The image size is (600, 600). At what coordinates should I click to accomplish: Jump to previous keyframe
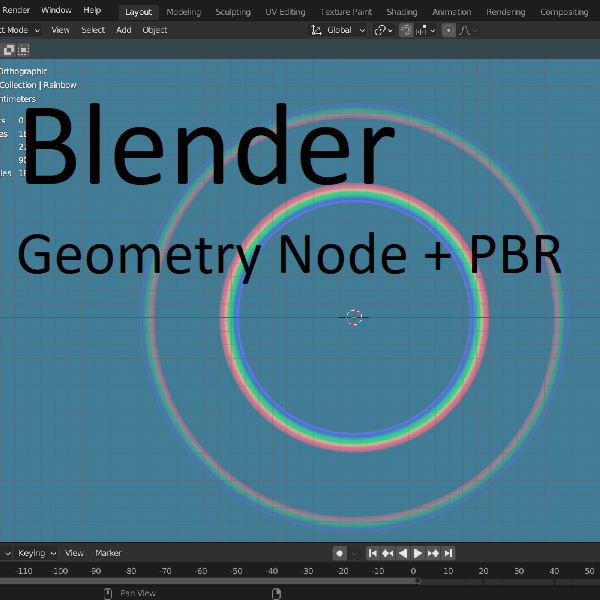point(388,553)
